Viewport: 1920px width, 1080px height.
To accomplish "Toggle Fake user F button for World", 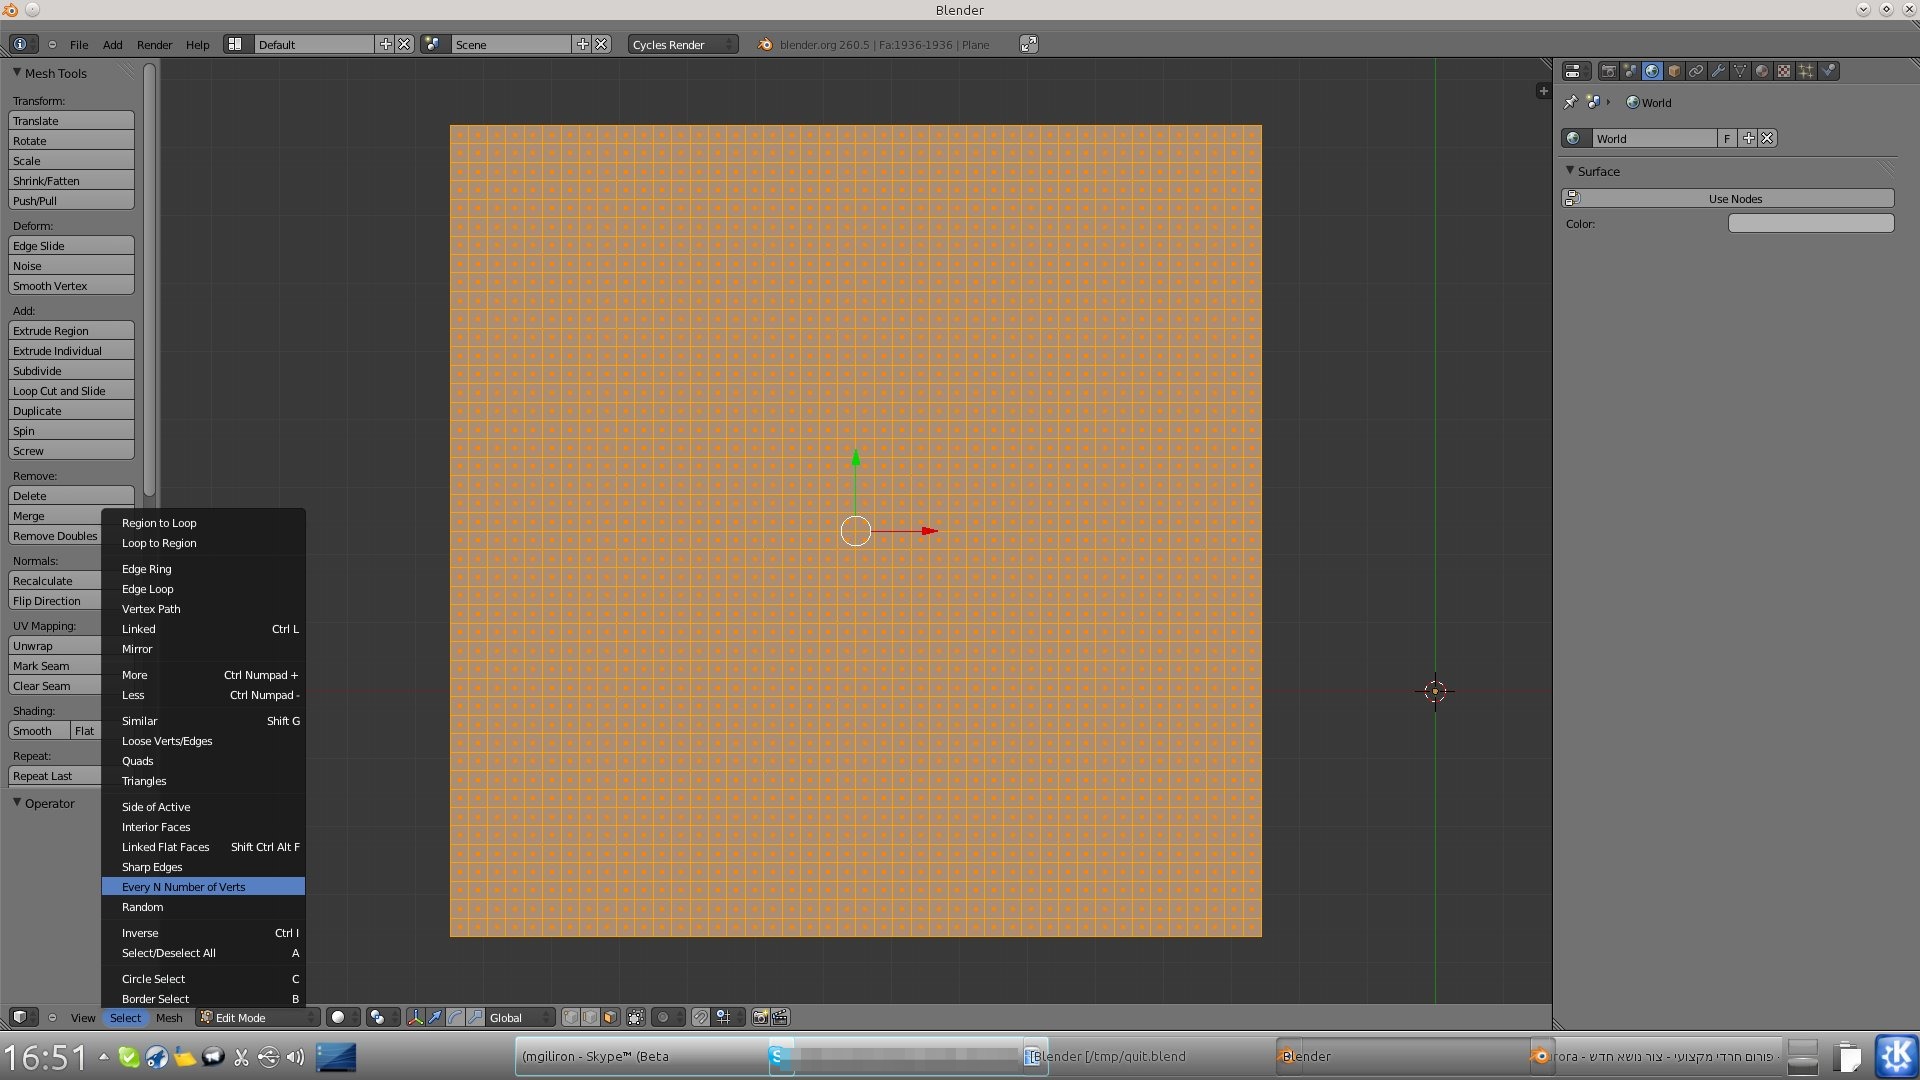I will tap(1727, 139).
